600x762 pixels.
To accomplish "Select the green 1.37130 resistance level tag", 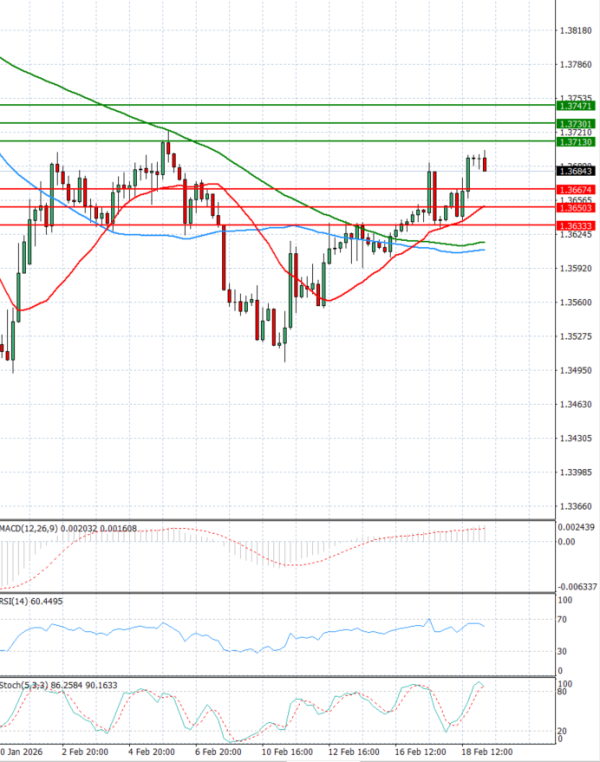I will click(x=575, y=142).
